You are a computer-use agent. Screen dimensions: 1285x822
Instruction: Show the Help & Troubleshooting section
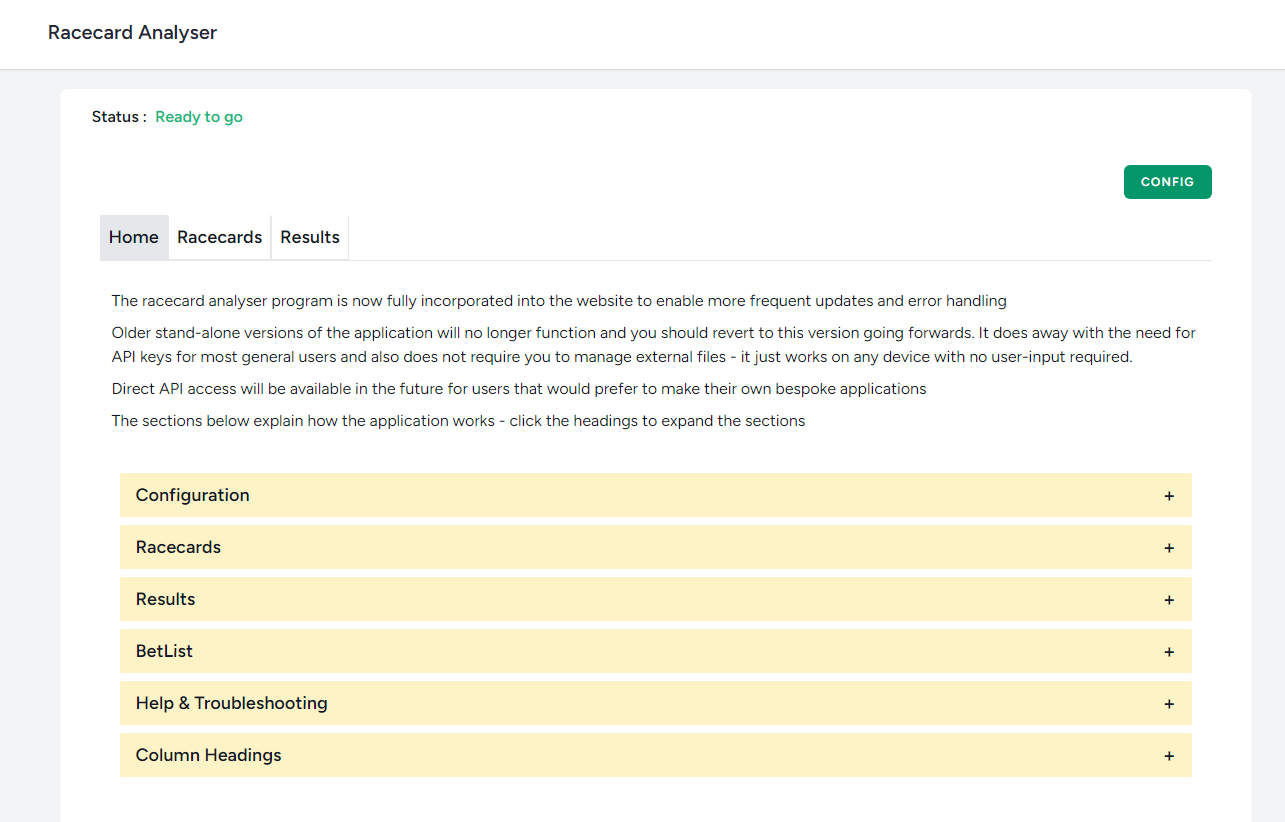[231, 703]
